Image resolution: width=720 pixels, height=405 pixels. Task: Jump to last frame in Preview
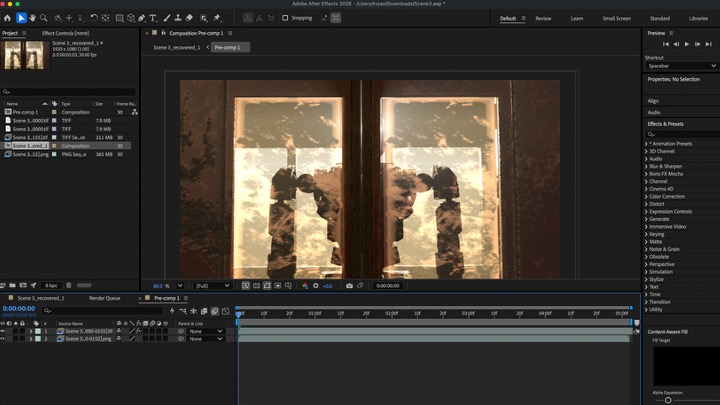pyautogui.click(x=709, y=44)
